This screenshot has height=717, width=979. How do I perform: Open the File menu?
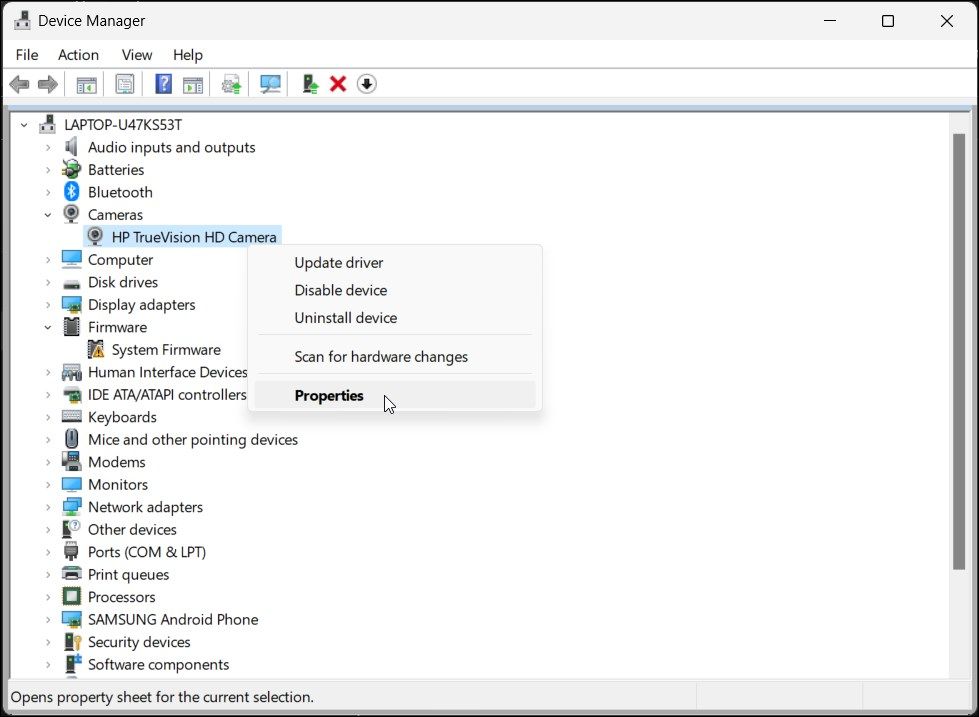click(x=27, y=55)
